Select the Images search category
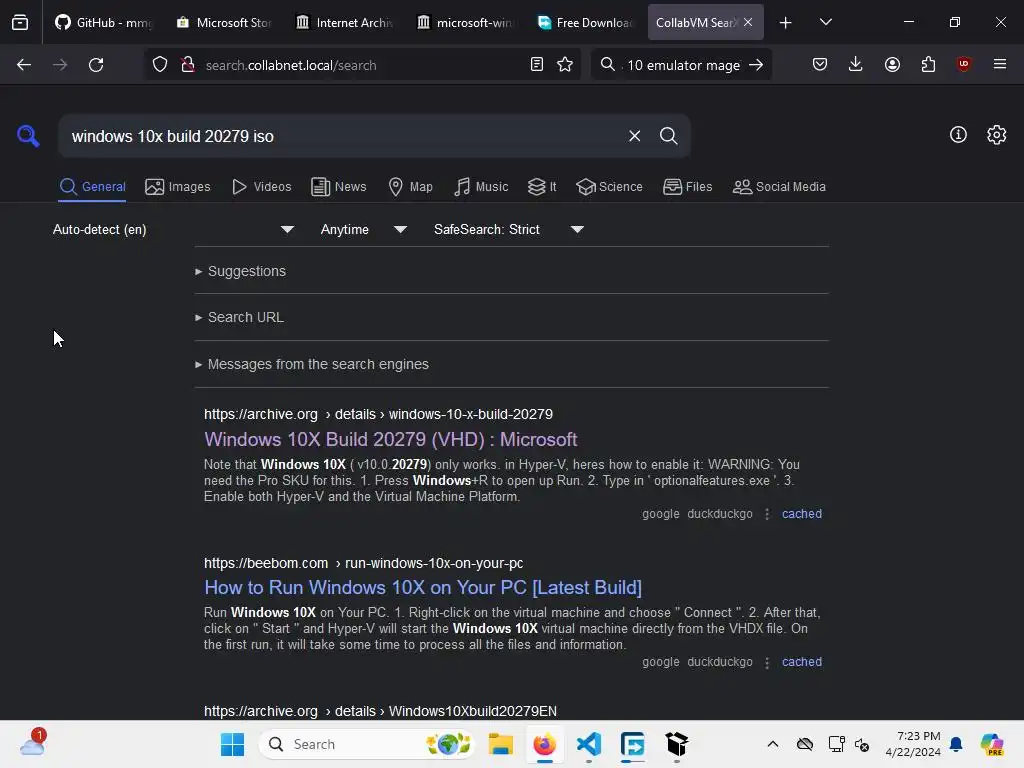The image size is (1024, 768). pos(178,187)
